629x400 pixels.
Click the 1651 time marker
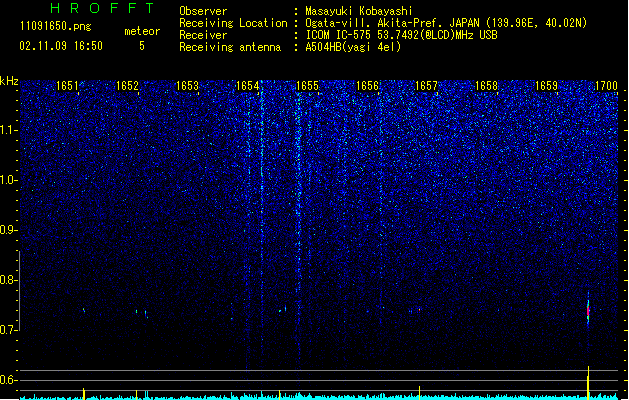[67, 86]
